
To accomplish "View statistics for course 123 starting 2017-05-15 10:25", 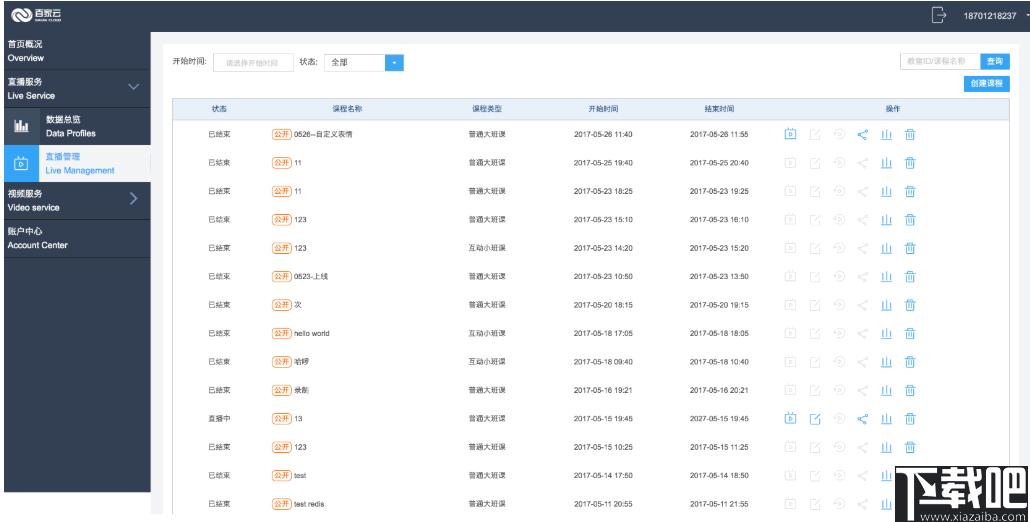I will click(886, 447).
